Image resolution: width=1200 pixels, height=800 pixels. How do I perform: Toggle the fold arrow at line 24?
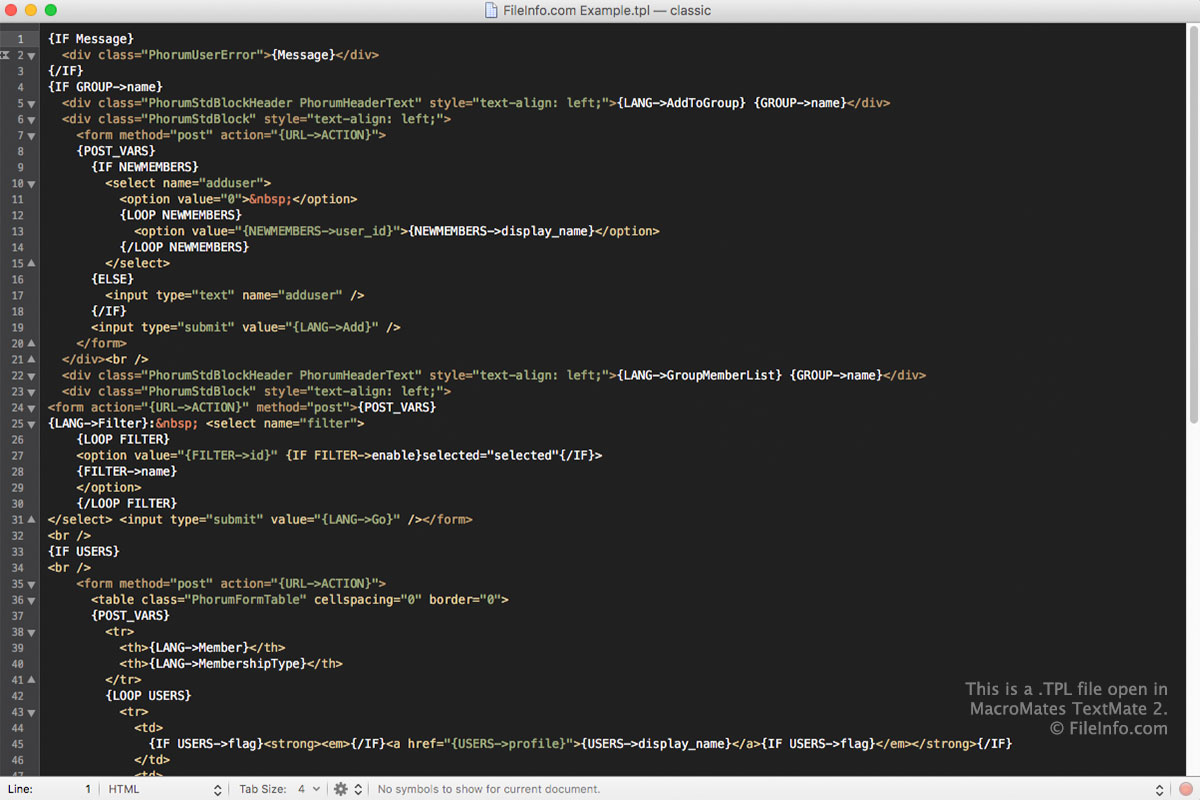click(31, 407)
